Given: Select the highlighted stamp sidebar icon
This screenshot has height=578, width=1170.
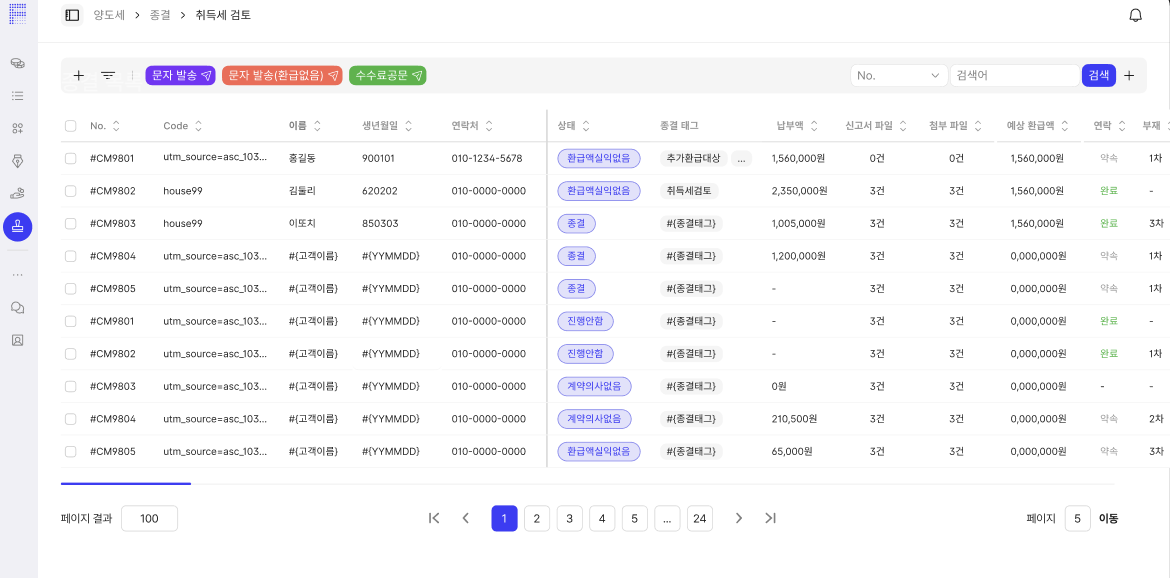Looking at the screenshot, I should point(17,227).
